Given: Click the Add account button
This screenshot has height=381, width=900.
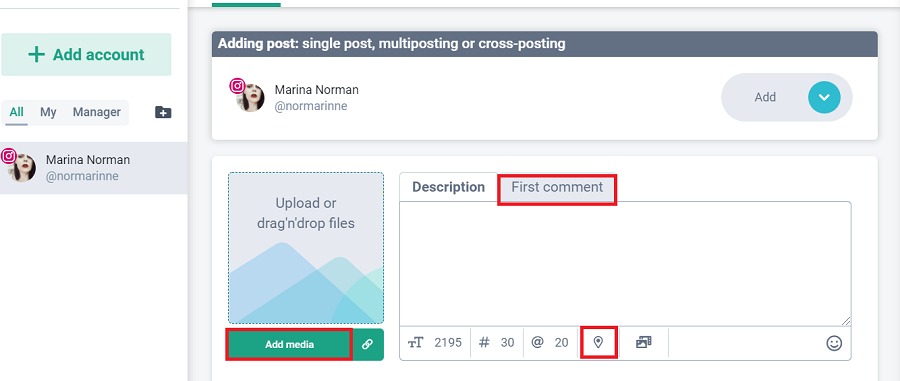Looking at the screenshot, I should [86, 55].
